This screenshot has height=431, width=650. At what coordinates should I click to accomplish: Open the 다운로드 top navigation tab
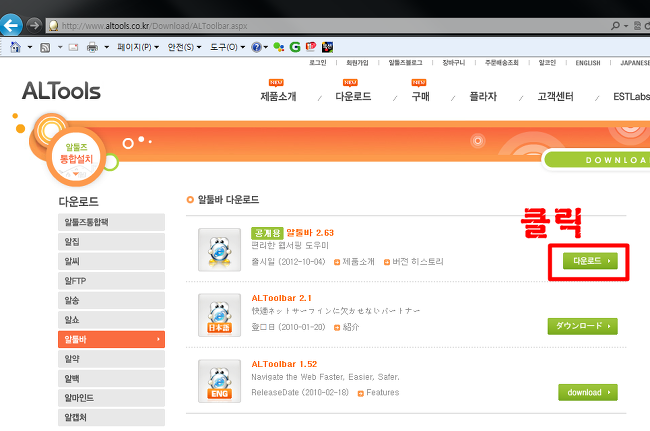353,96
